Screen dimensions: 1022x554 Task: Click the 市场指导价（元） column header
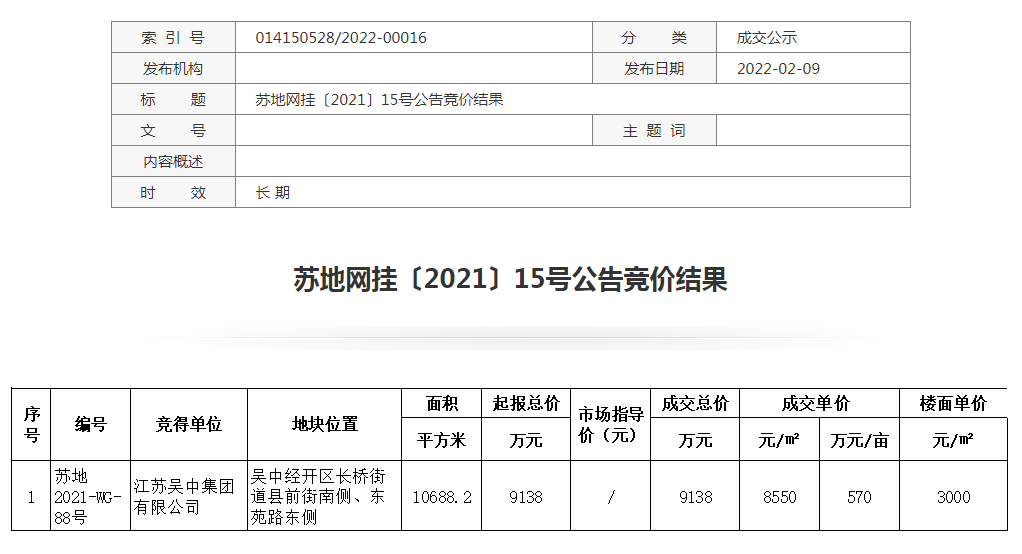click(610, 424)
